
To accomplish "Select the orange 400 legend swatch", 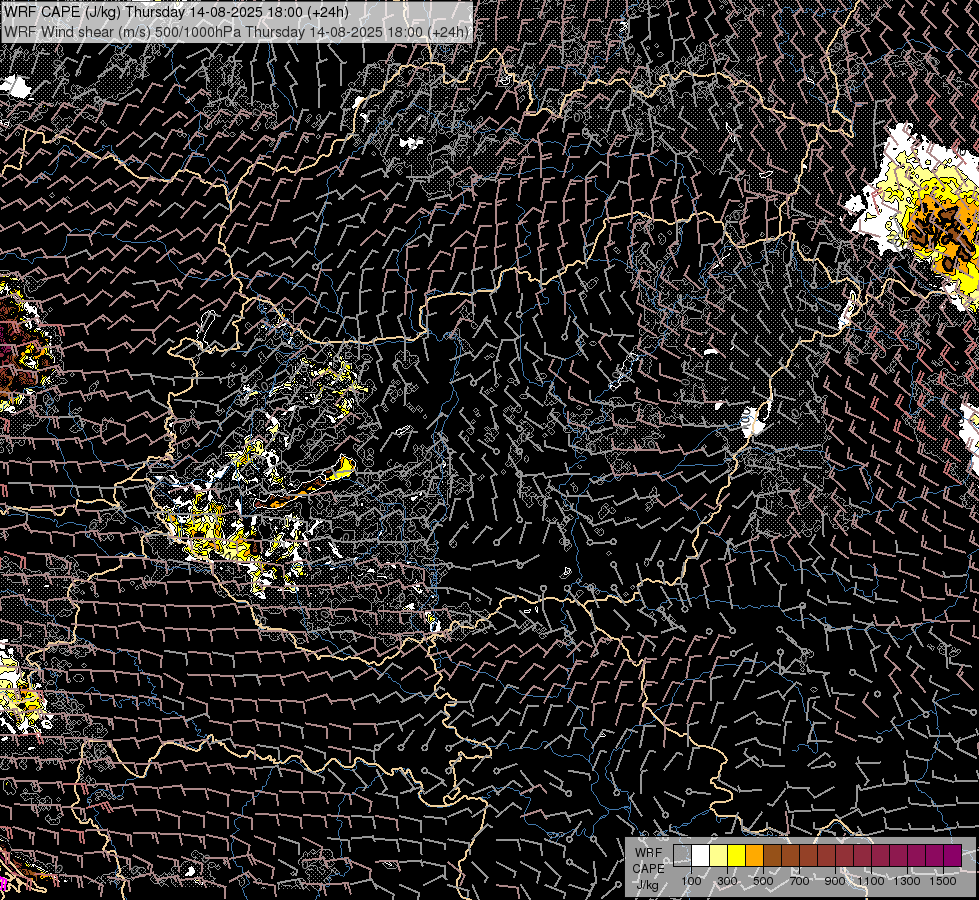I will click(754, 855).
